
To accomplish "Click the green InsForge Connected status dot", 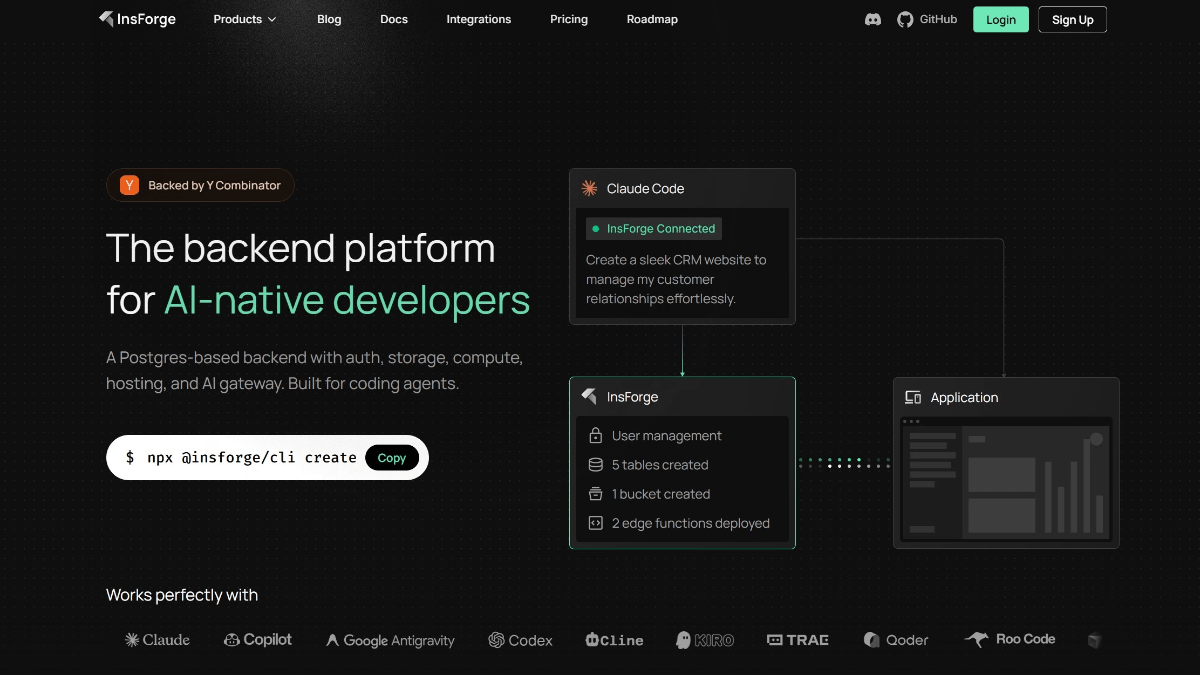I will tap(596, 229).
